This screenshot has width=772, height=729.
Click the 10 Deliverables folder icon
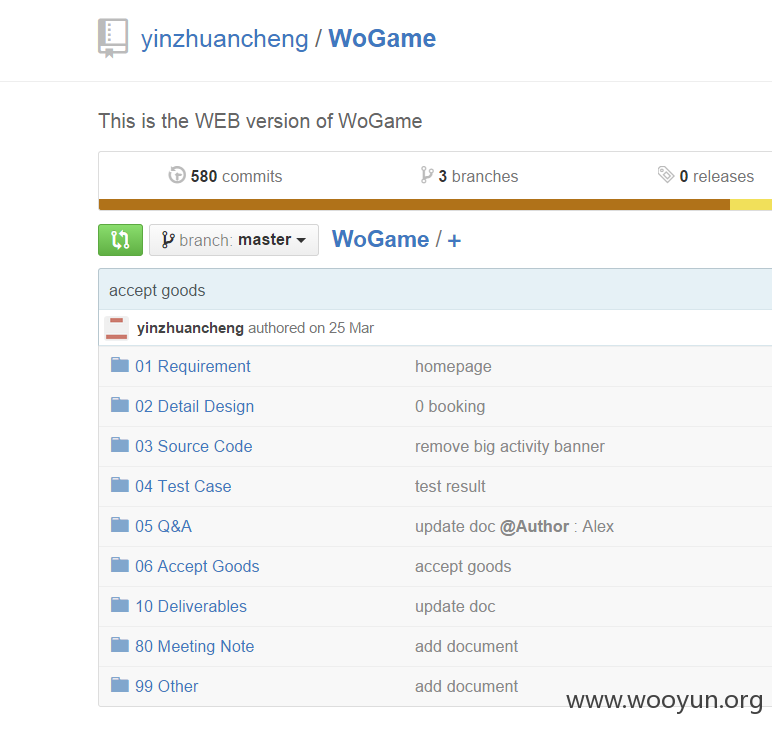click(x=120, y=605)
